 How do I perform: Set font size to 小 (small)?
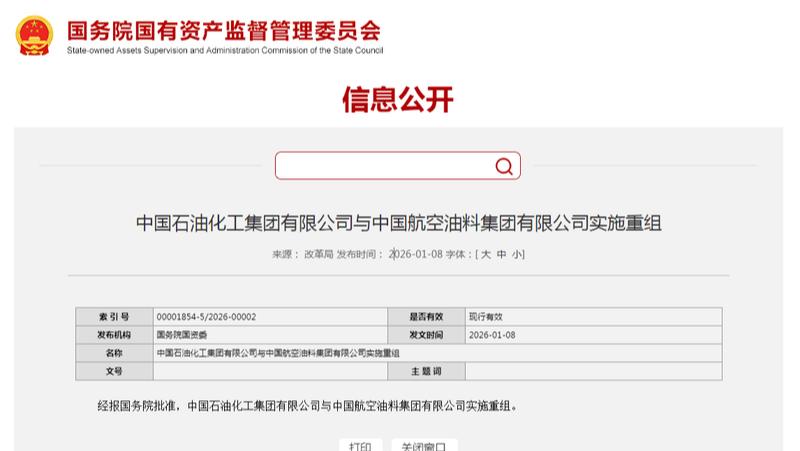[516, 255]
